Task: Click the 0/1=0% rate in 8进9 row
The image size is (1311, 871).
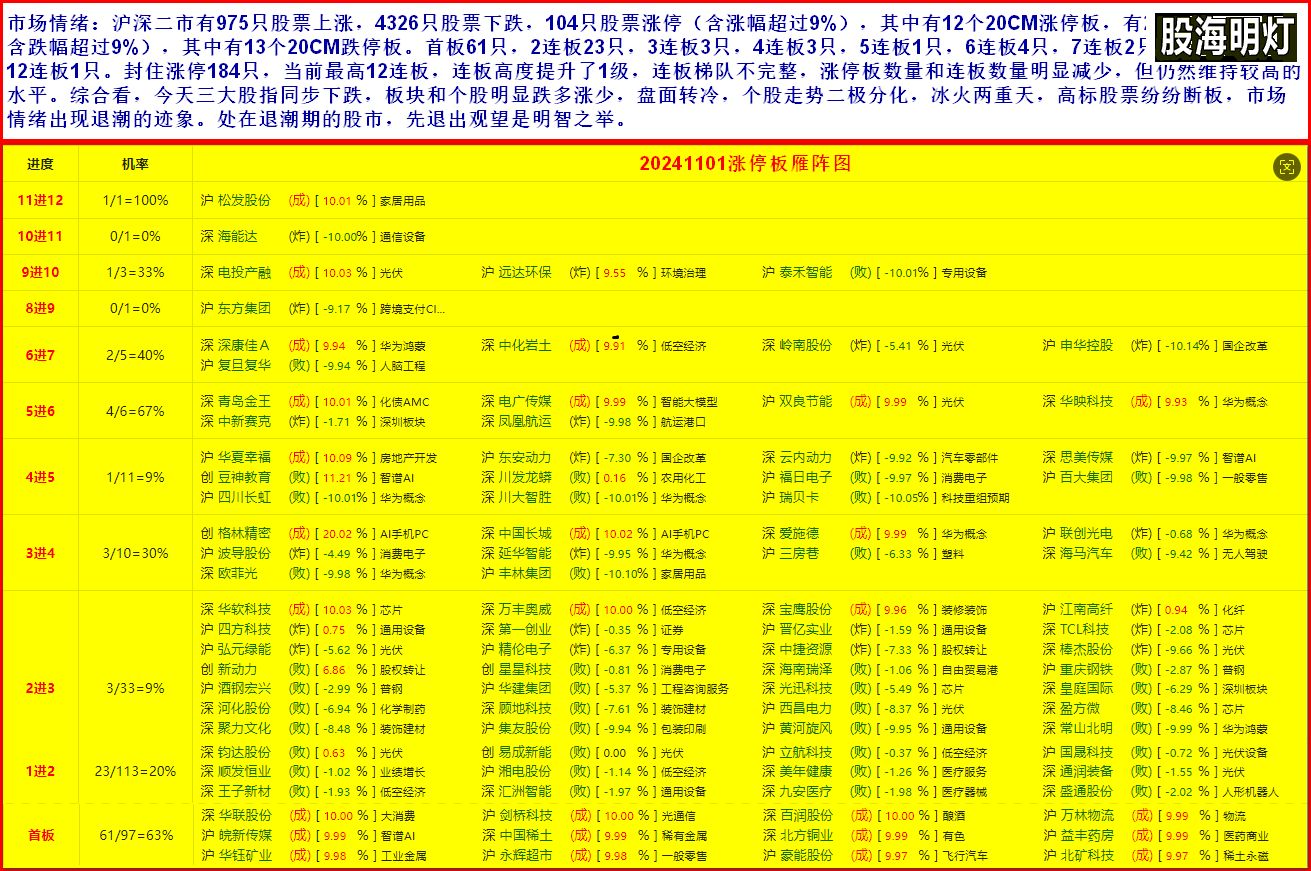Action: [135, 308]
